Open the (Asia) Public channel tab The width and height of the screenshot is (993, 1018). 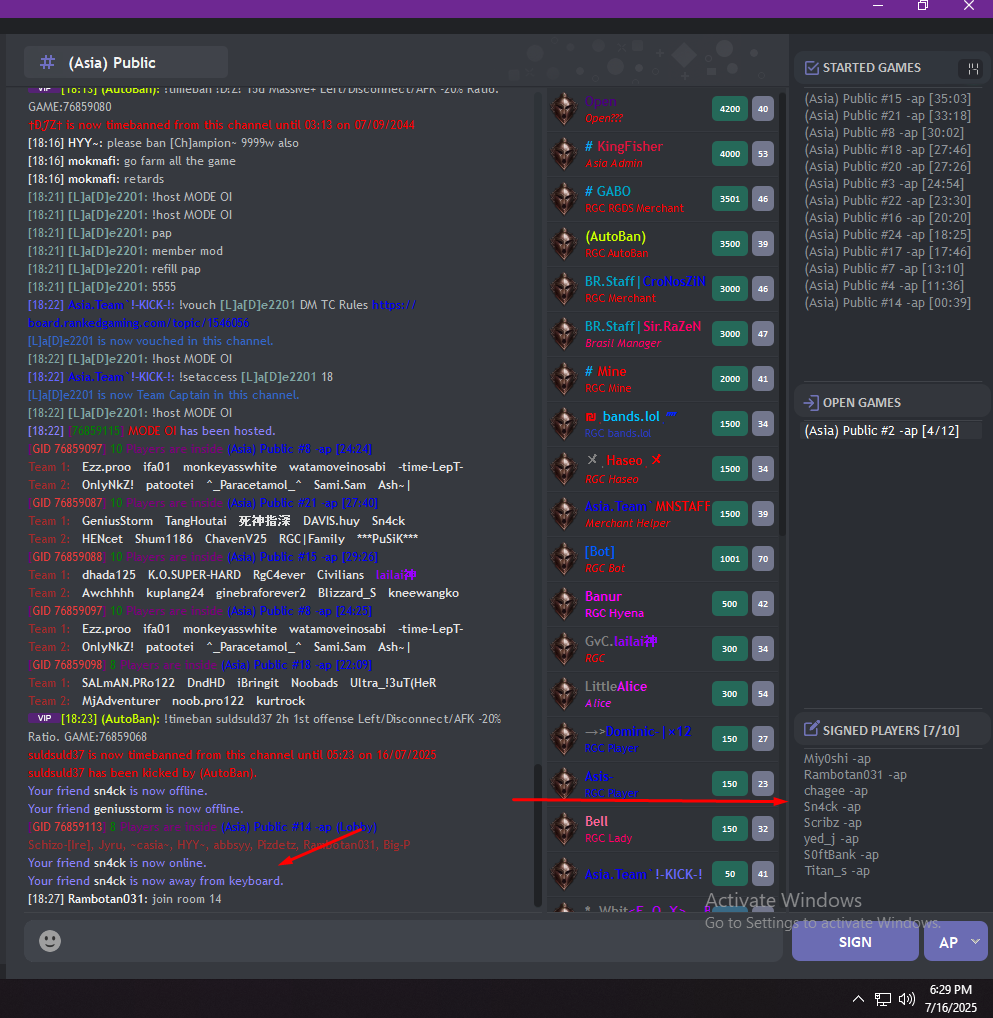point(126,62)
